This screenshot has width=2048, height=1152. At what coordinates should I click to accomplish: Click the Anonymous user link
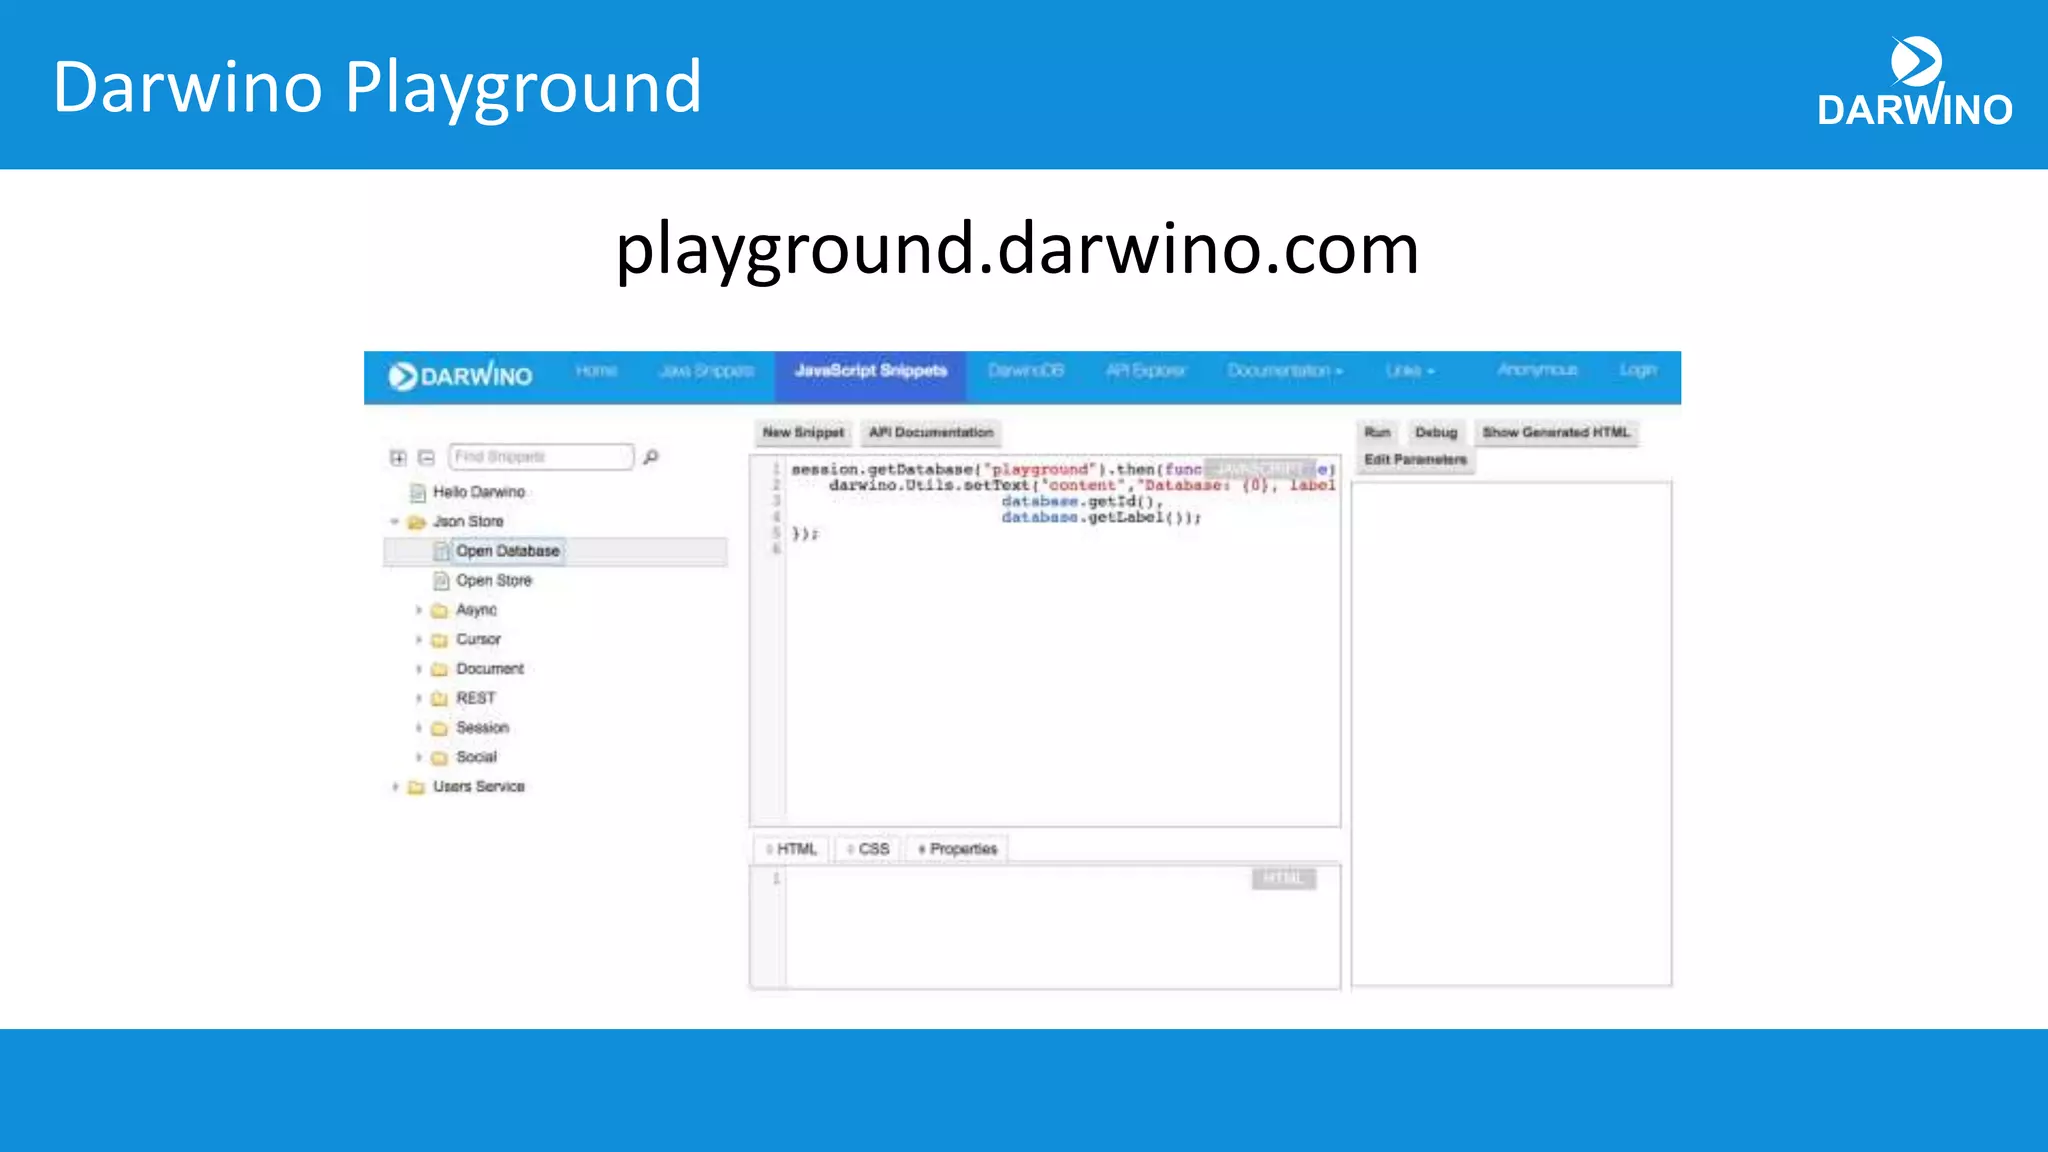[1537, 370]
